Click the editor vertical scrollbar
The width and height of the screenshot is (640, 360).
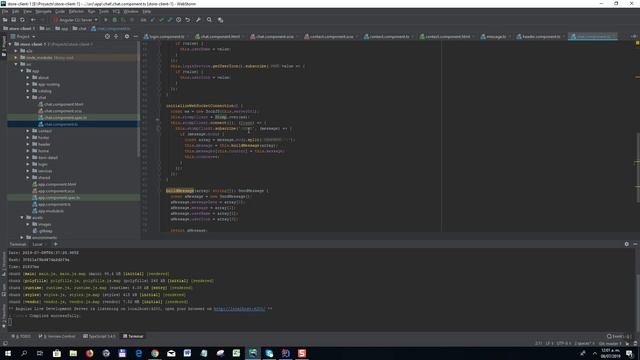(x=638, y=167)
